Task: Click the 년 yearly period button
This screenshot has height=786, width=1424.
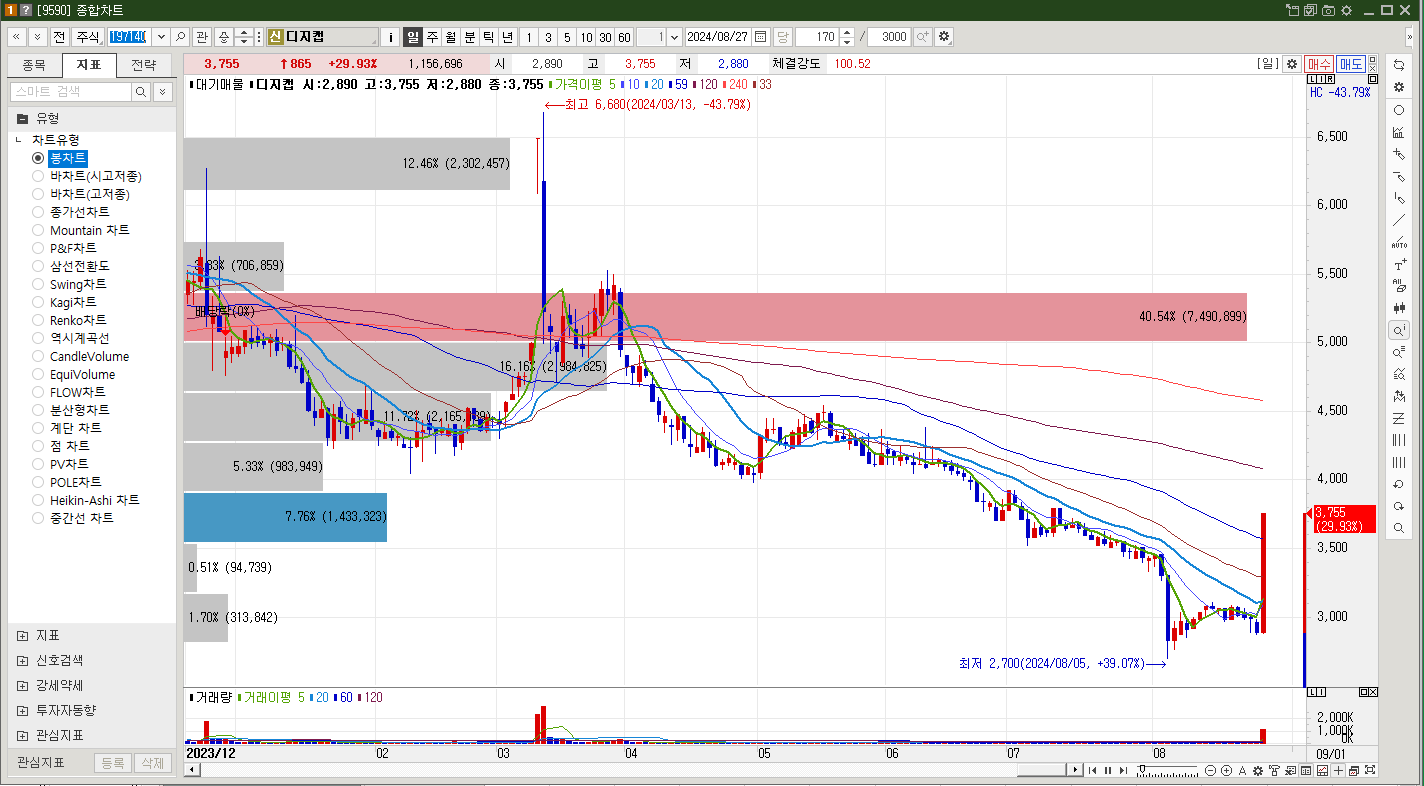Action: (x=507, y=37)
